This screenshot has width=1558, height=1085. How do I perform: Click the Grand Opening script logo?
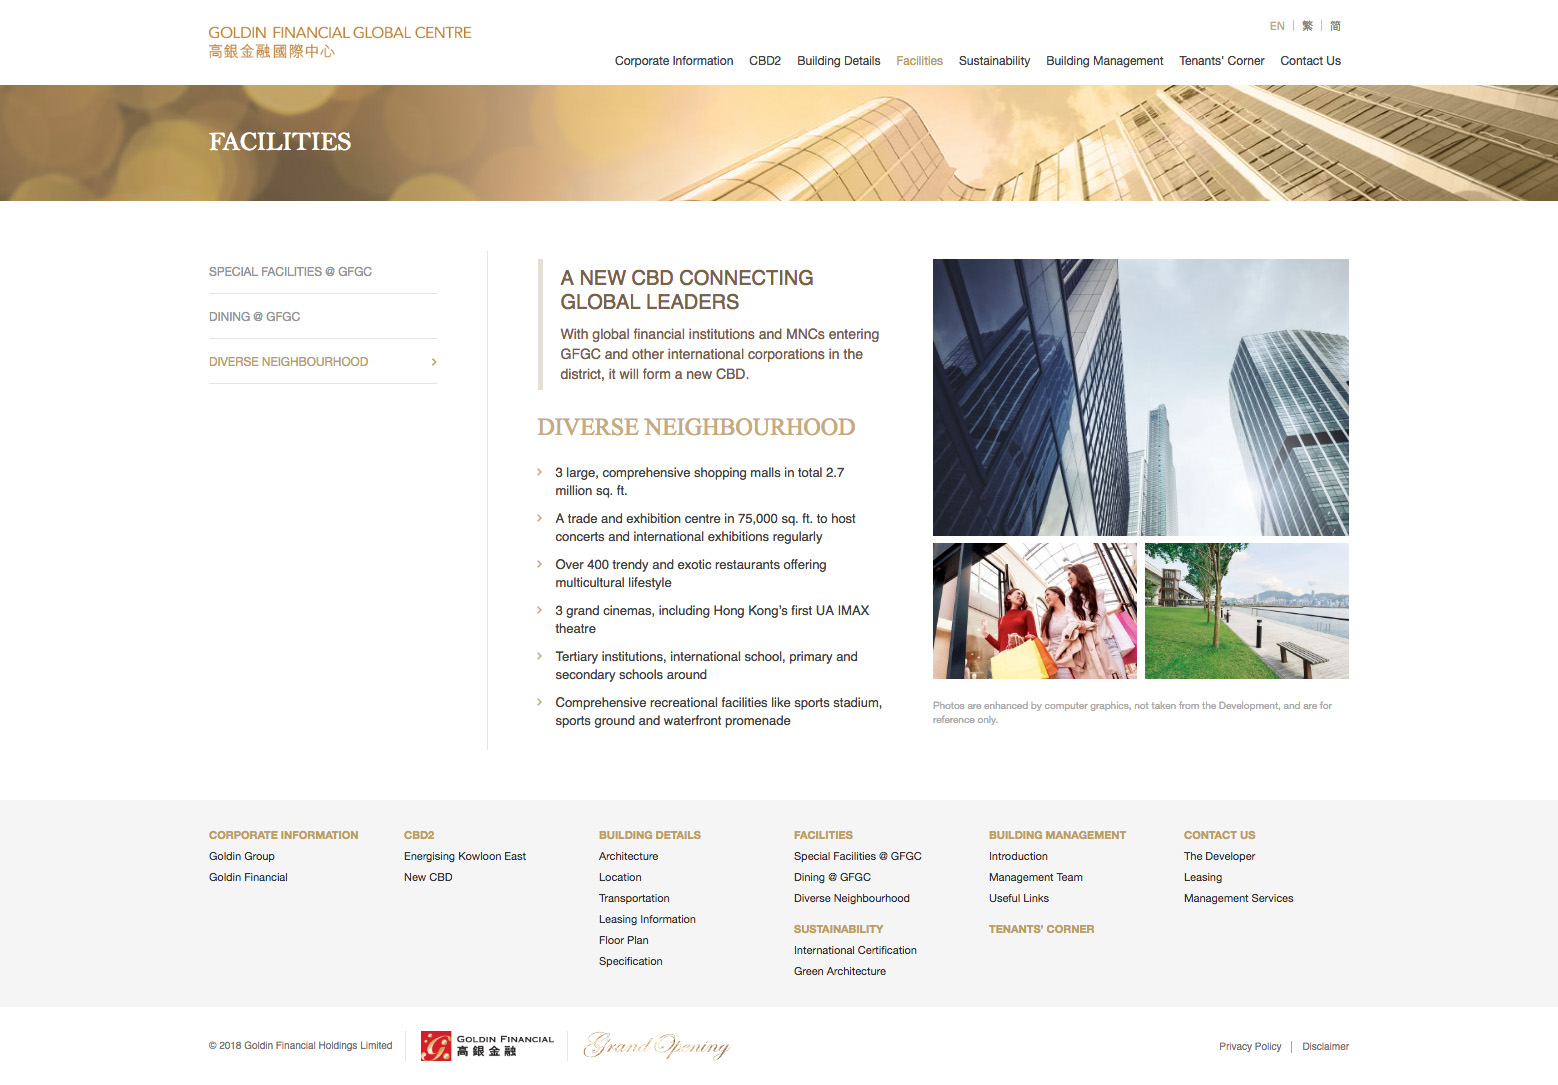point(657,1046)
